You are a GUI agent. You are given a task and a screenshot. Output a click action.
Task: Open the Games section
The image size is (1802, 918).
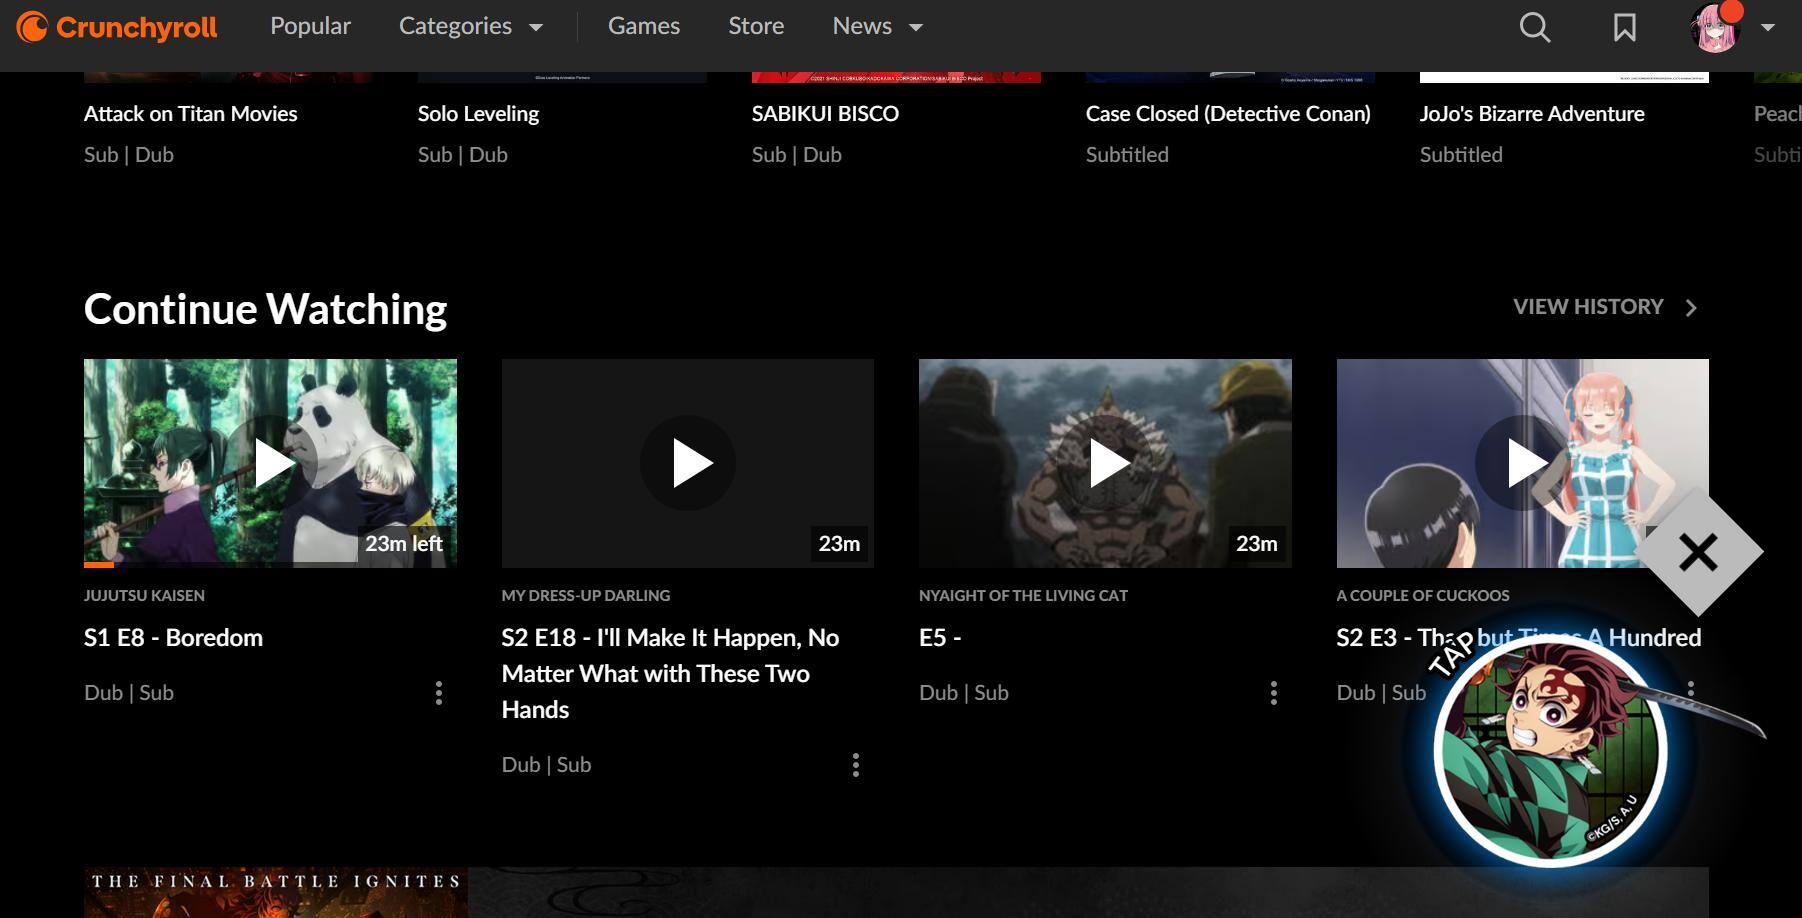pos(643,27)
